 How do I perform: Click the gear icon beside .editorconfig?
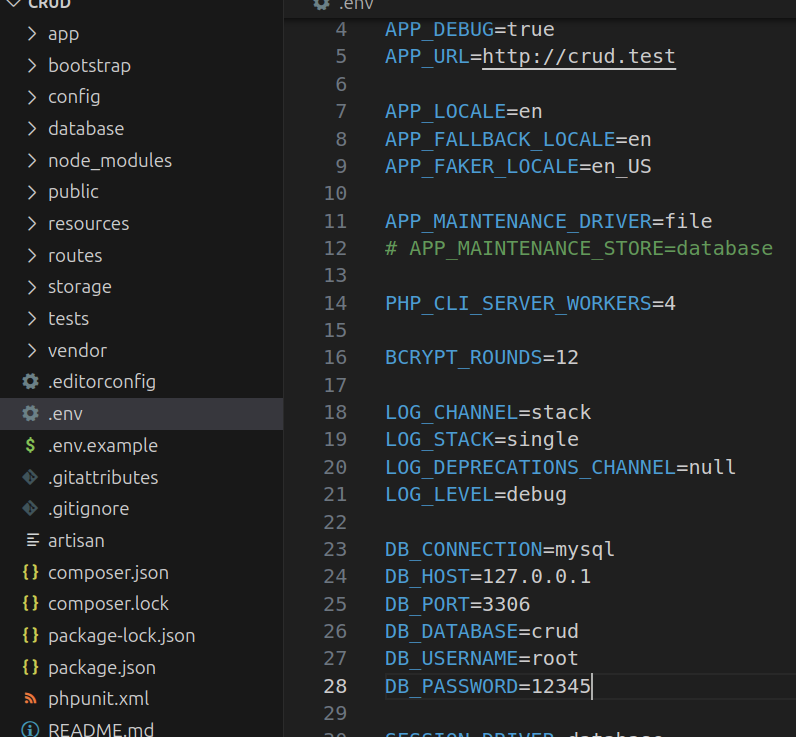[x=31, y=382]
